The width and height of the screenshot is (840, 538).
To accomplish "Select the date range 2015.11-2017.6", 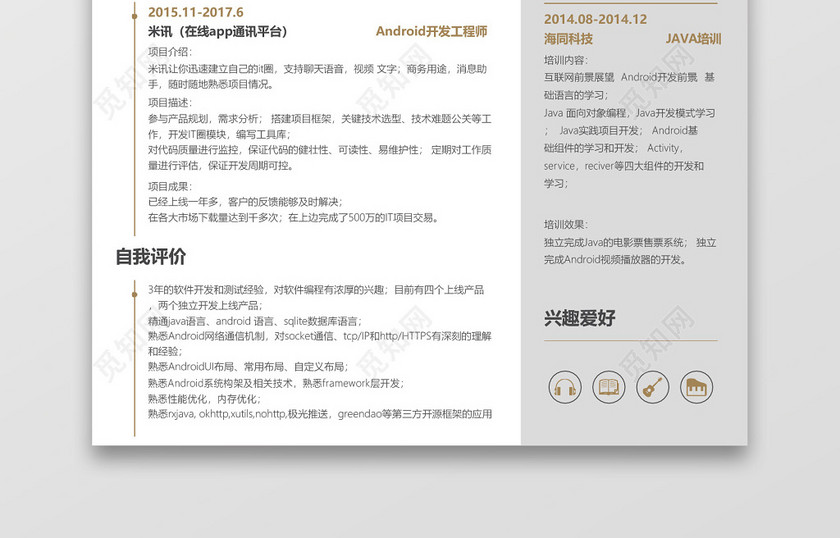I will [x=196, y=12].
